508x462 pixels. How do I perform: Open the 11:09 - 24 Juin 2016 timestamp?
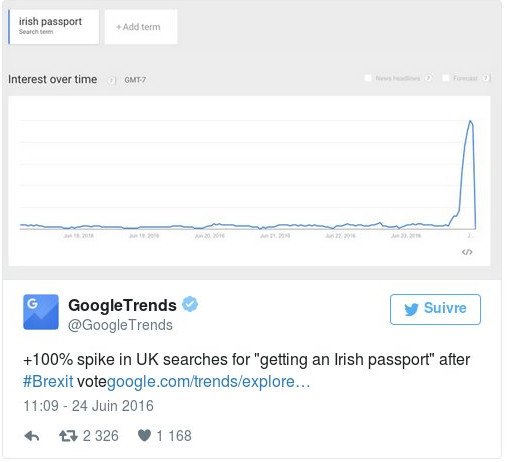[x=88, y=406]
